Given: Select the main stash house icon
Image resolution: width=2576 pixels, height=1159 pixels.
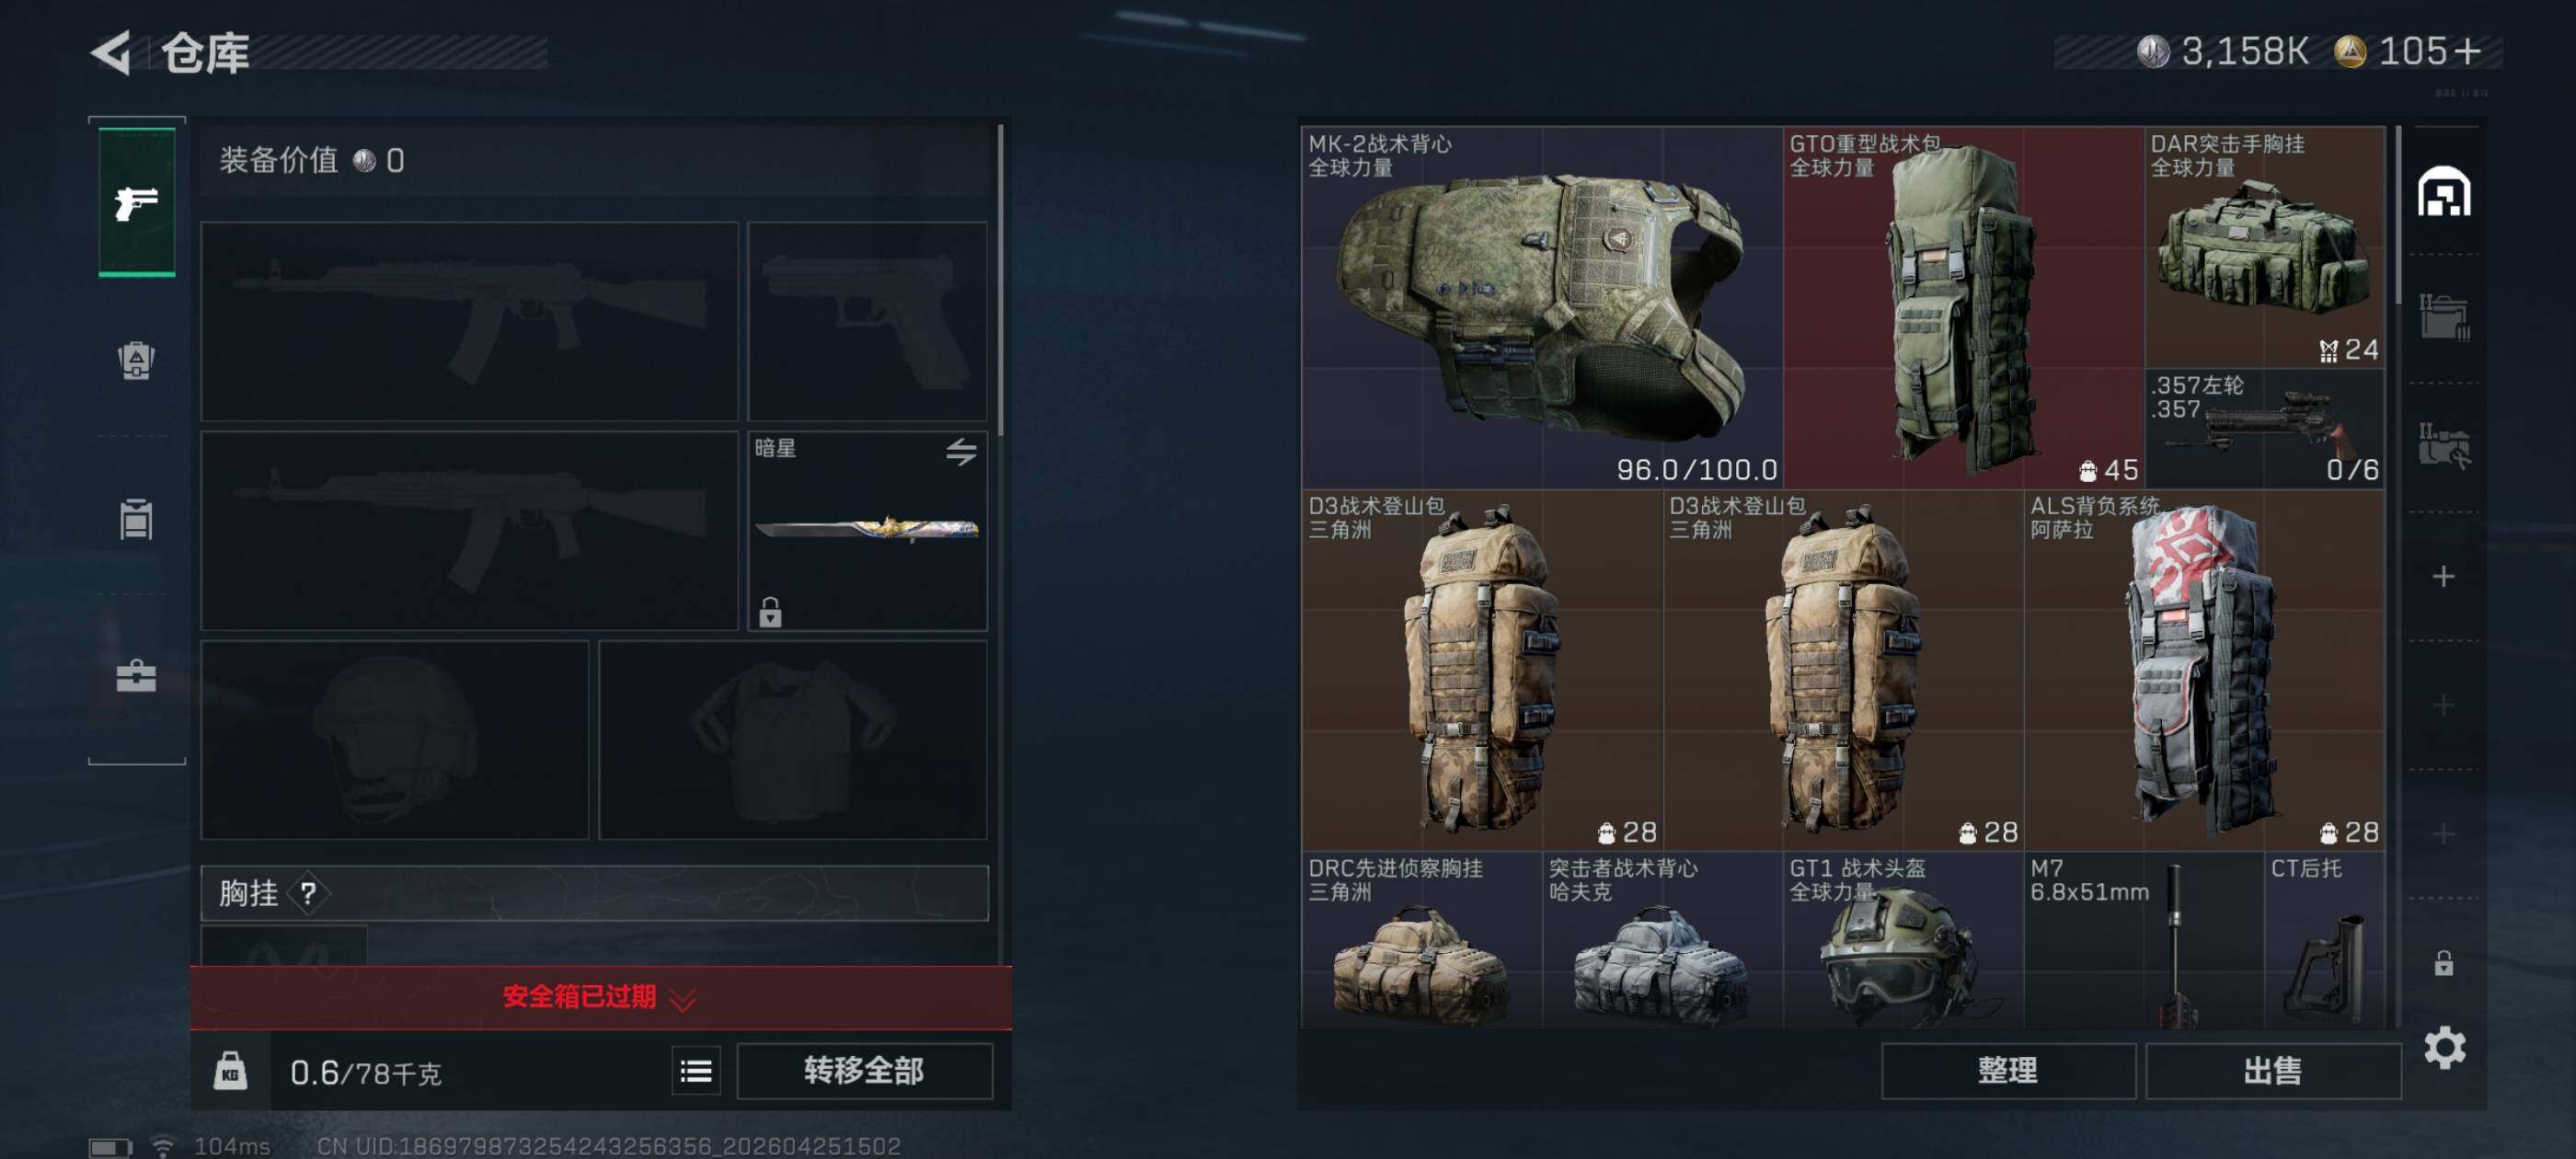Looking at the screenshot, I should pos(2444,191).
